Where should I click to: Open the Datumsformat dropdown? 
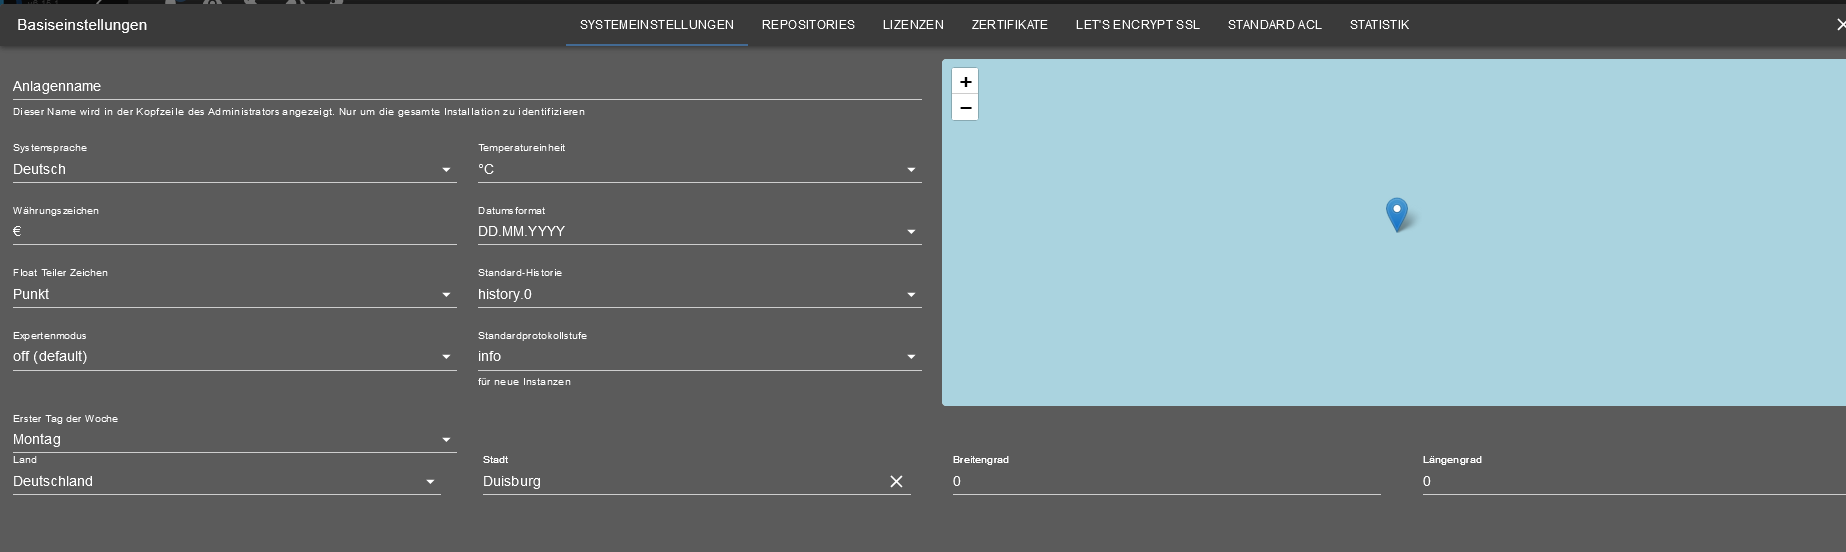click(699, 232)
